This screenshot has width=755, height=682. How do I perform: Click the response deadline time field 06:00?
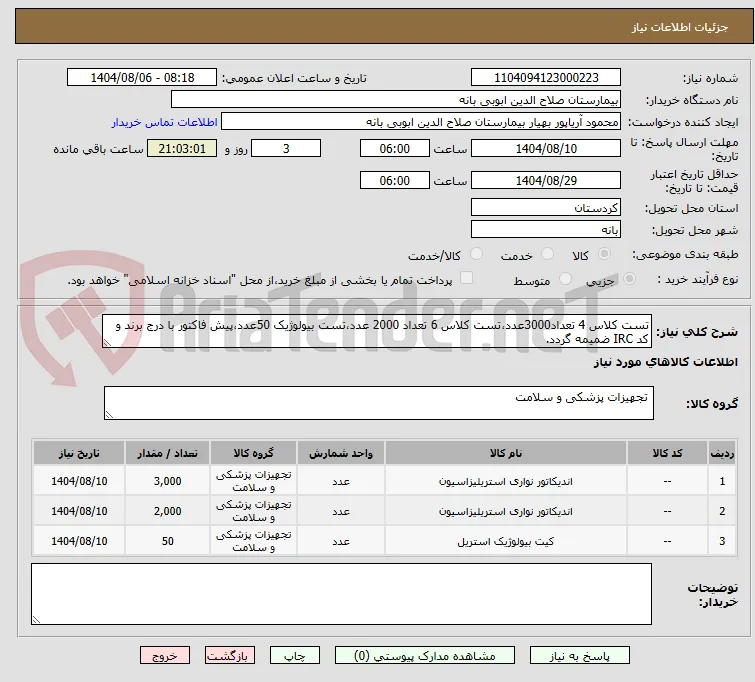click(394, 148)
